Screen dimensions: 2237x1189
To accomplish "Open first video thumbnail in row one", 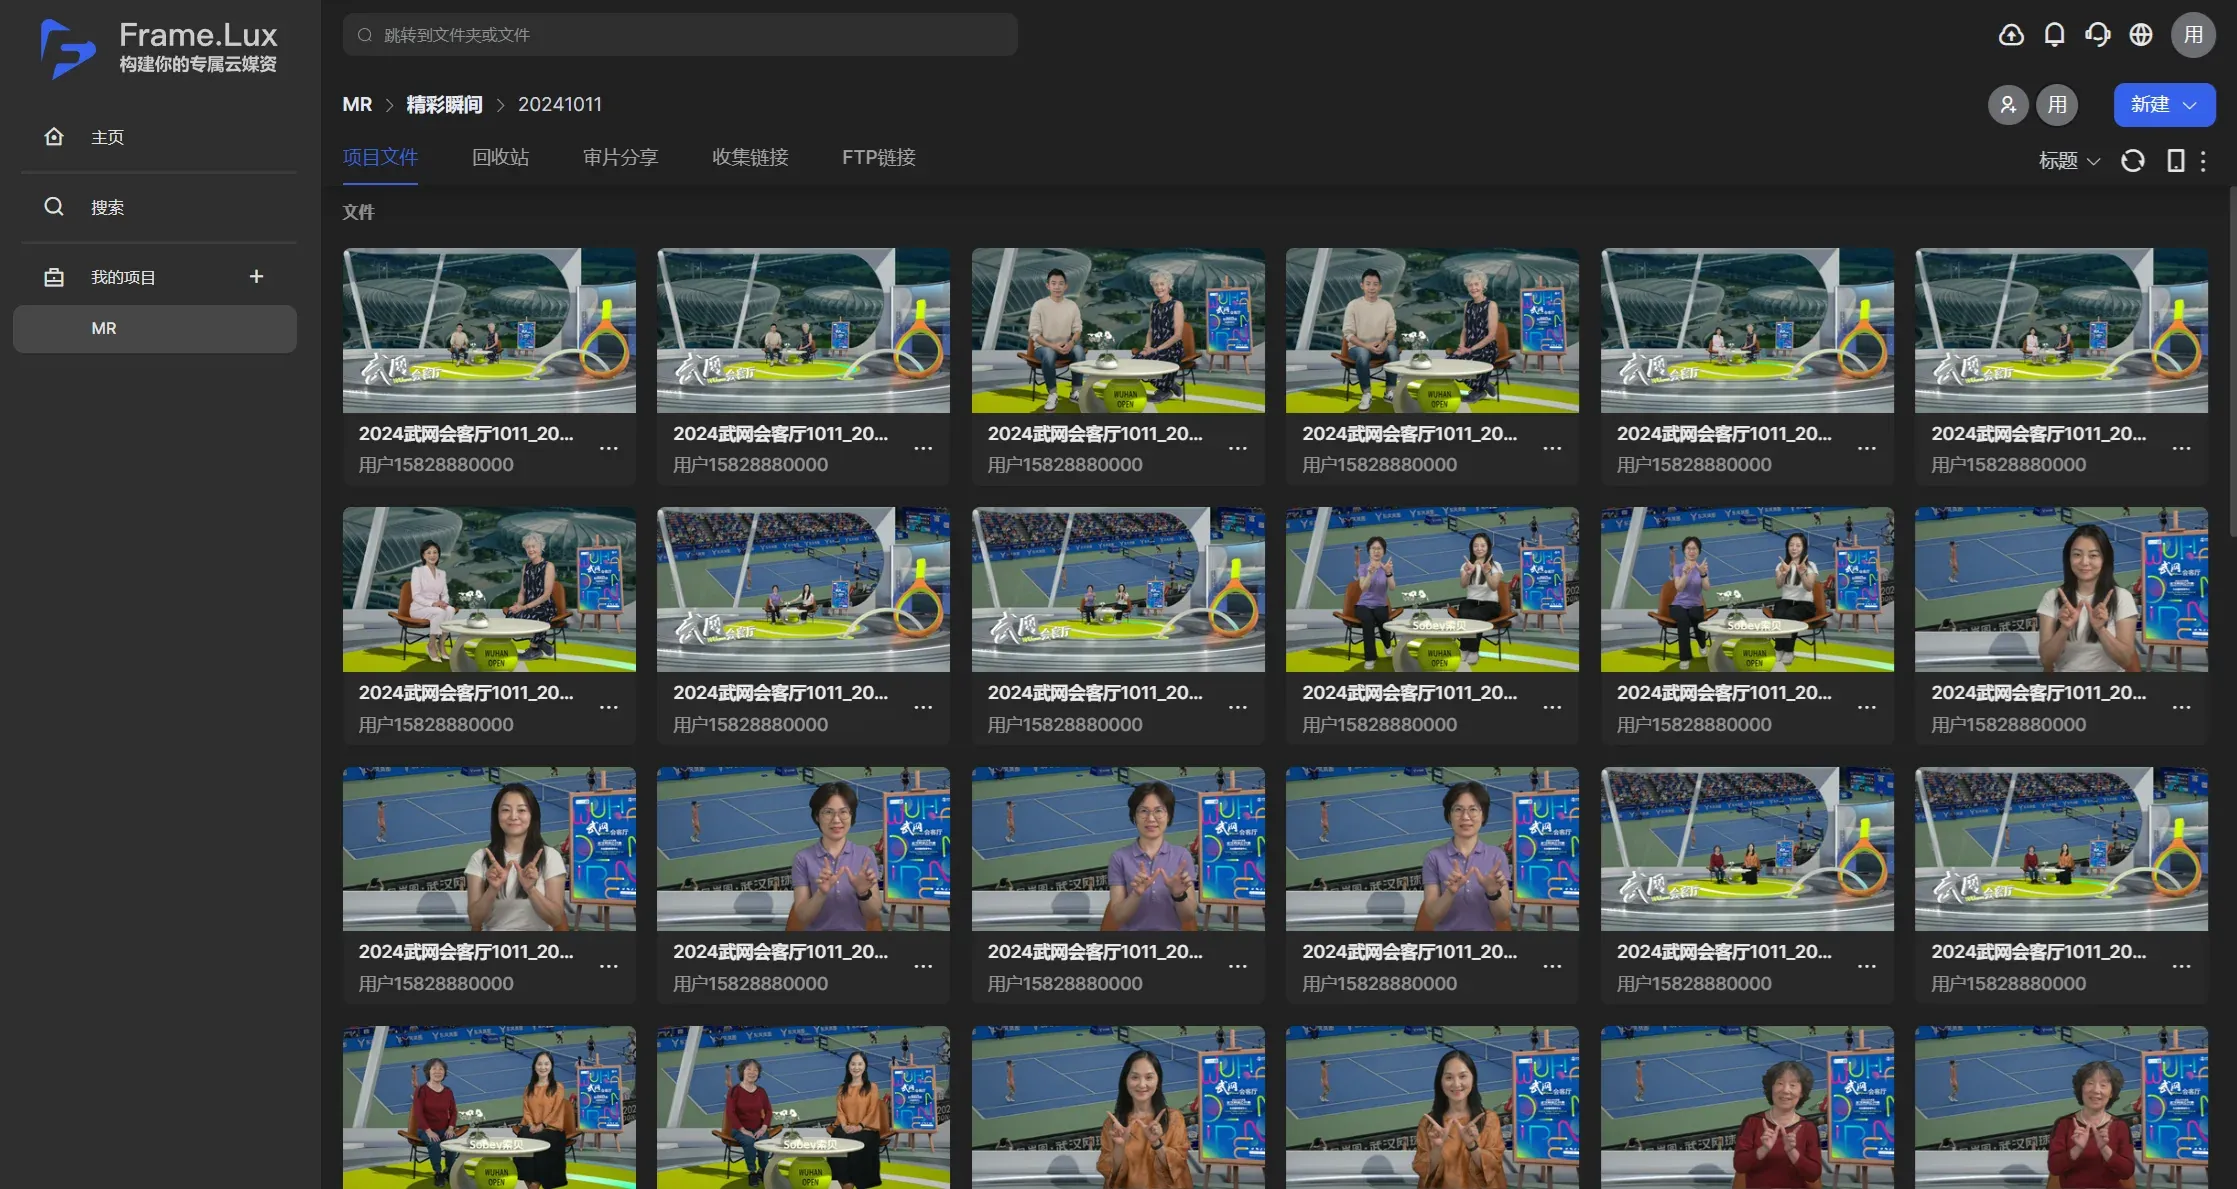I will click(x=489, y=331).
